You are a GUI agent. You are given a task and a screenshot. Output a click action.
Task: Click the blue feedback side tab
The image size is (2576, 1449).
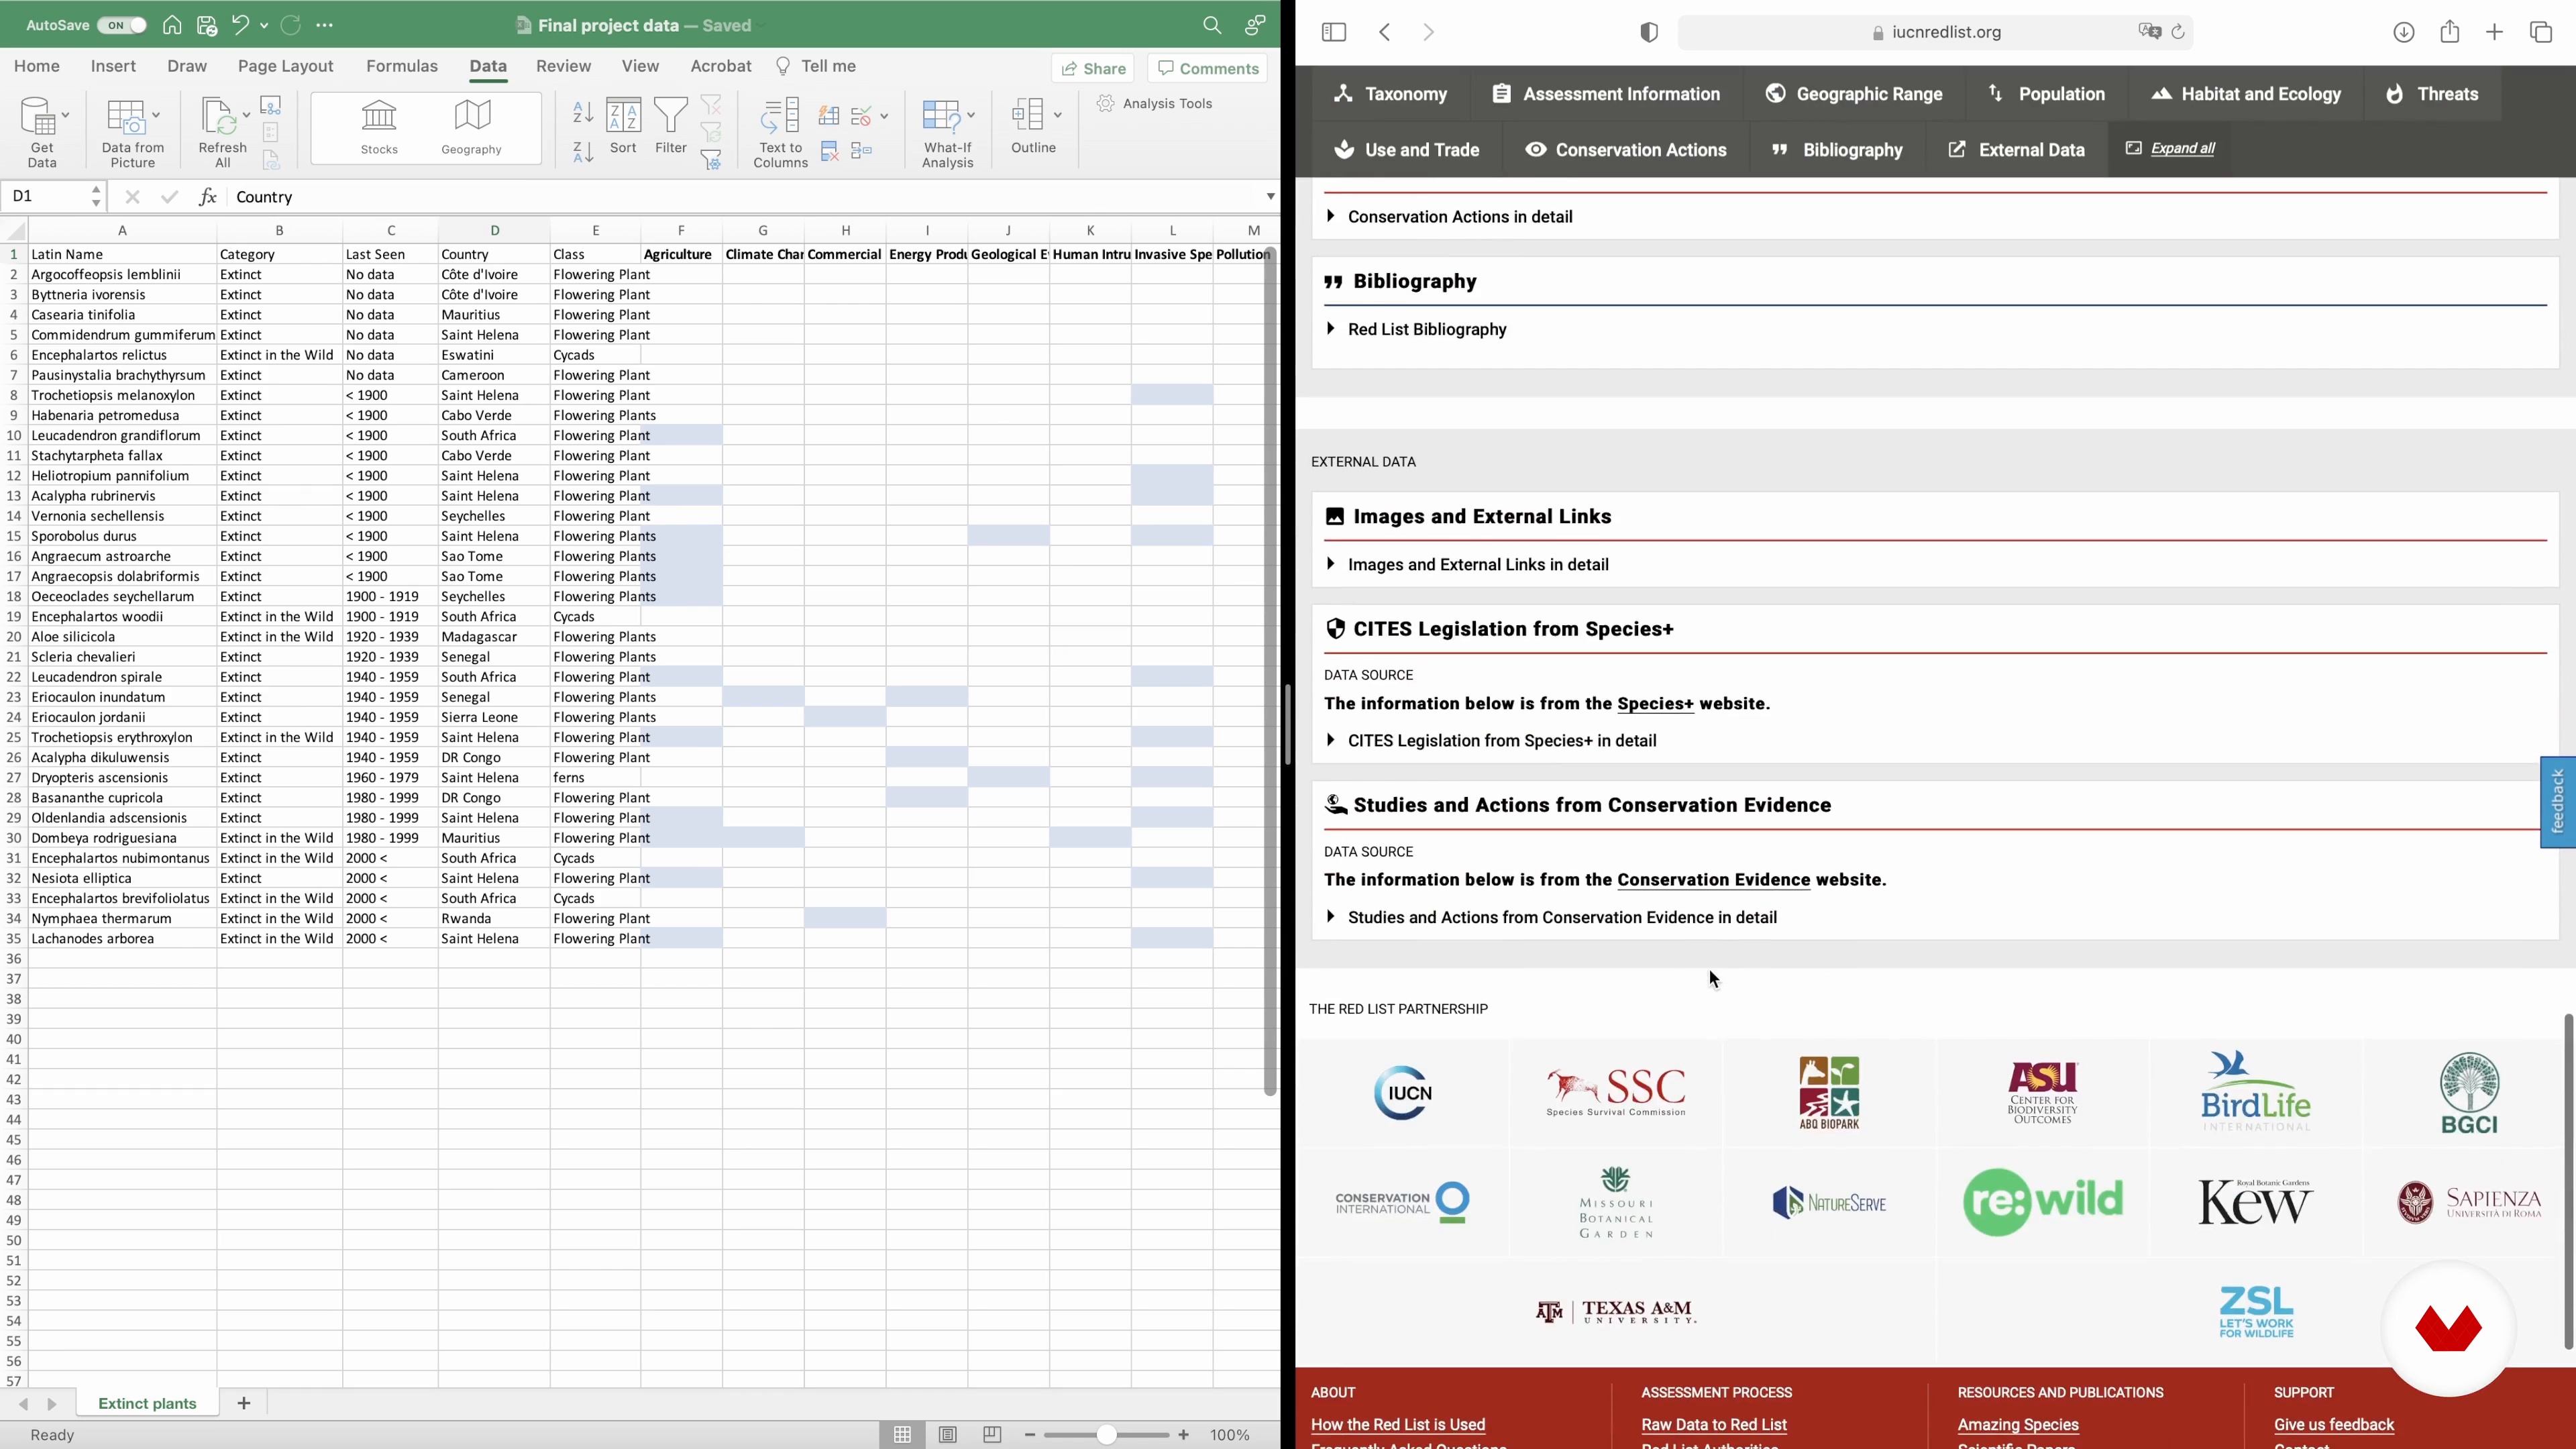click(2558, 802)
